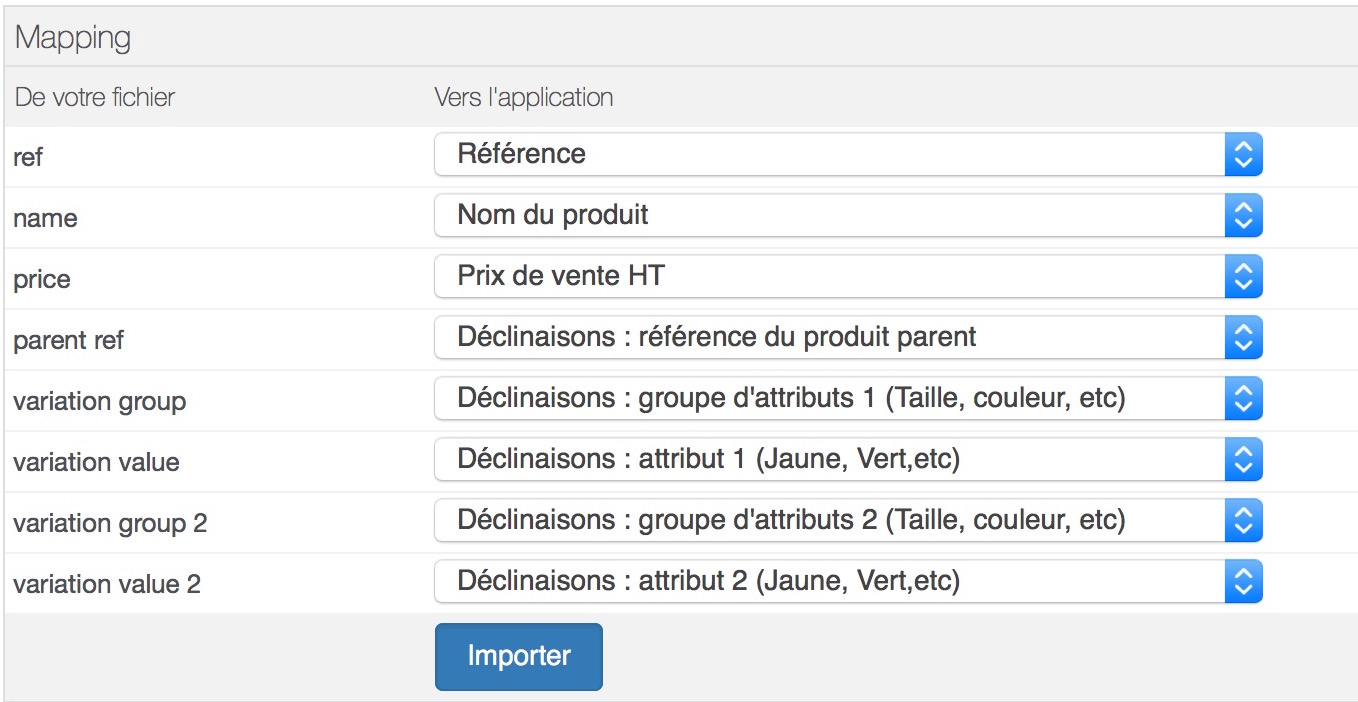This screenshot has height=702, width=1358.
Task: Click the 'variation group' field label
Action: point(99,401)
